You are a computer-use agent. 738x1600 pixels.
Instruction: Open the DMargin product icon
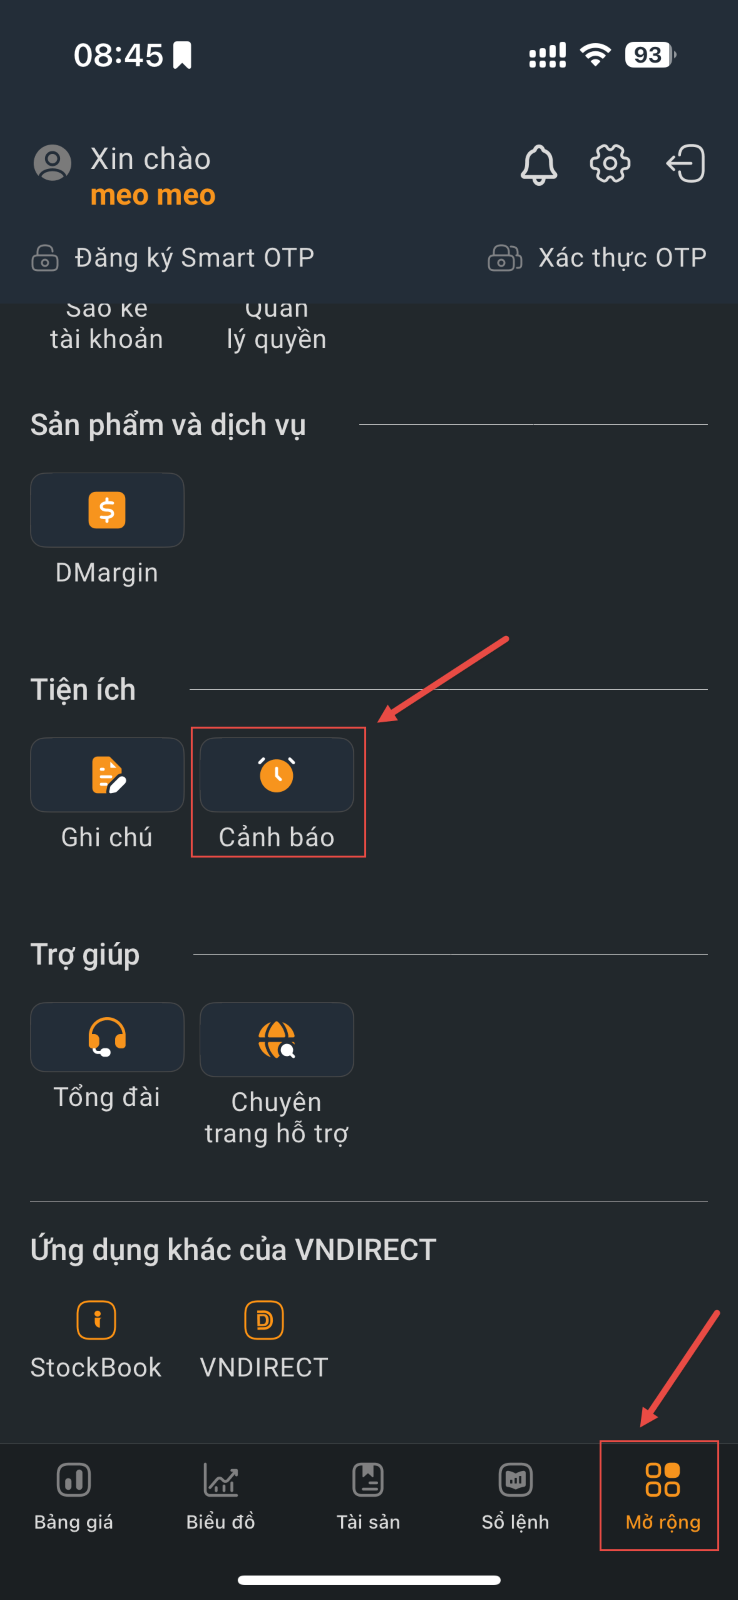point(107,510)
